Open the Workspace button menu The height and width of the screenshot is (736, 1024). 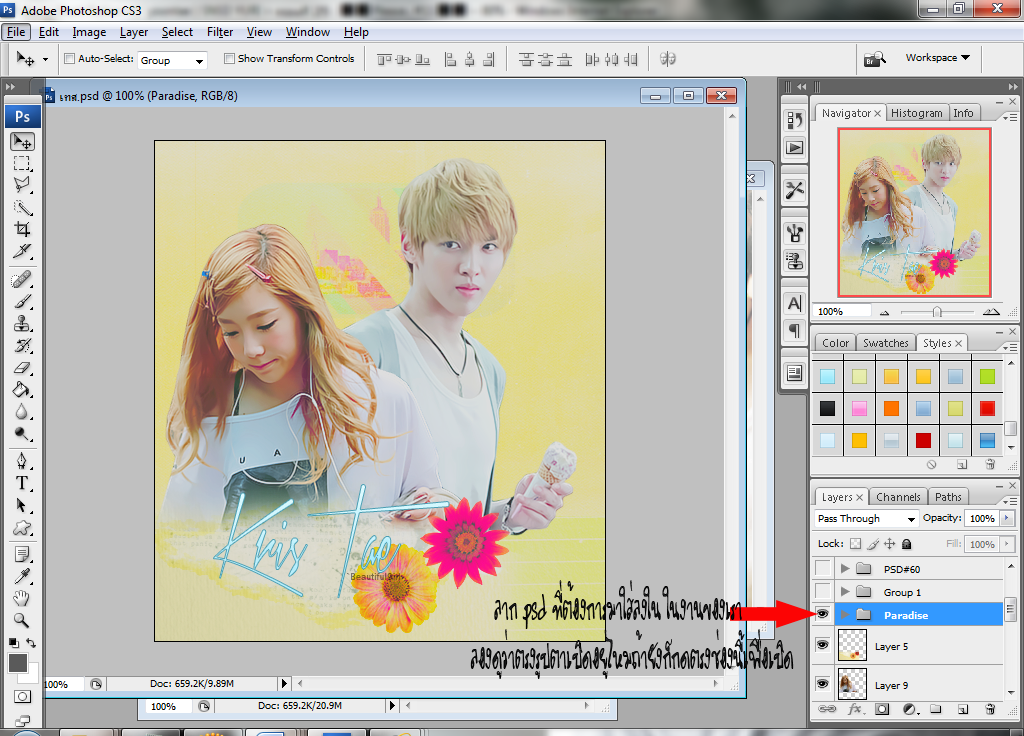[937, 58]
